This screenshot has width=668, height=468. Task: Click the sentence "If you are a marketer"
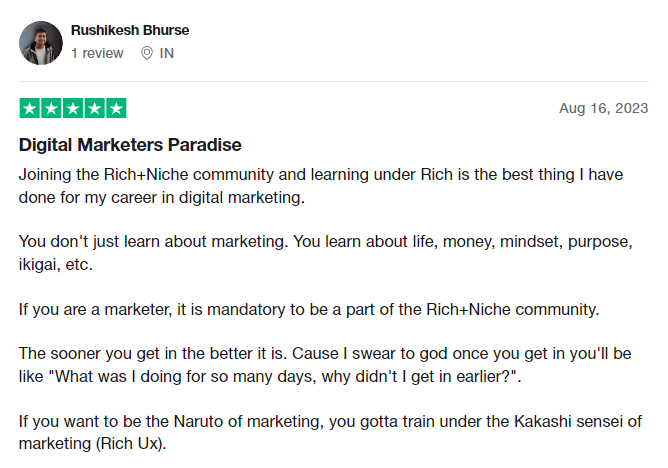click(308, 310)
